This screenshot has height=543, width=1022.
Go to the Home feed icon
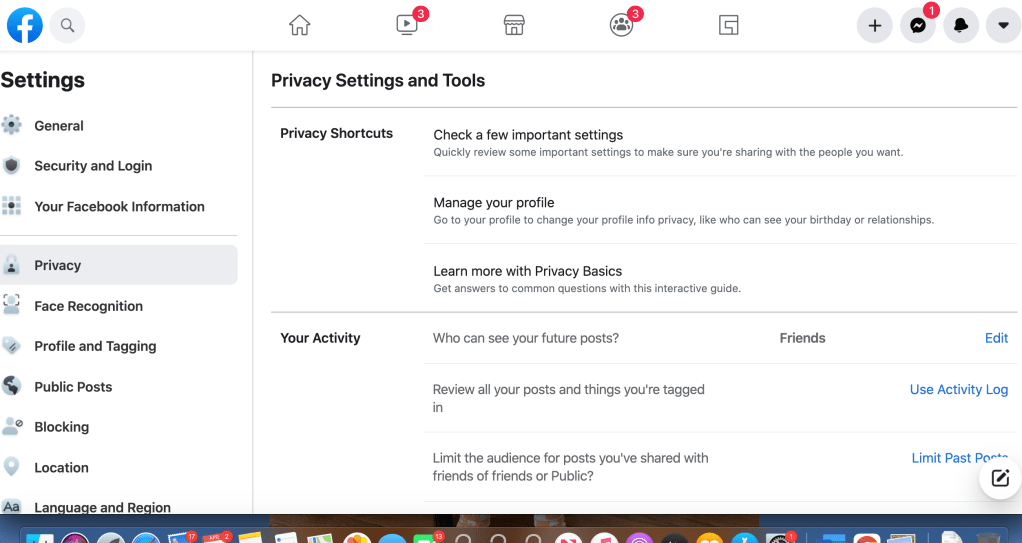299,26
